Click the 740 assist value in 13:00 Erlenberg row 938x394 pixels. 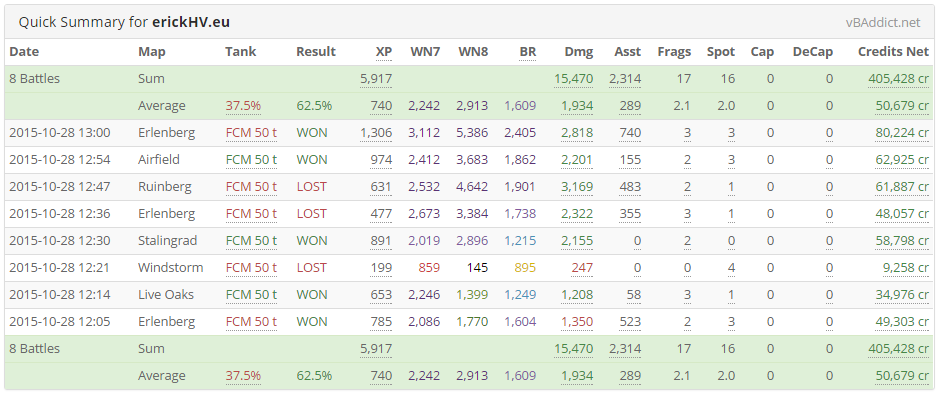630,133
